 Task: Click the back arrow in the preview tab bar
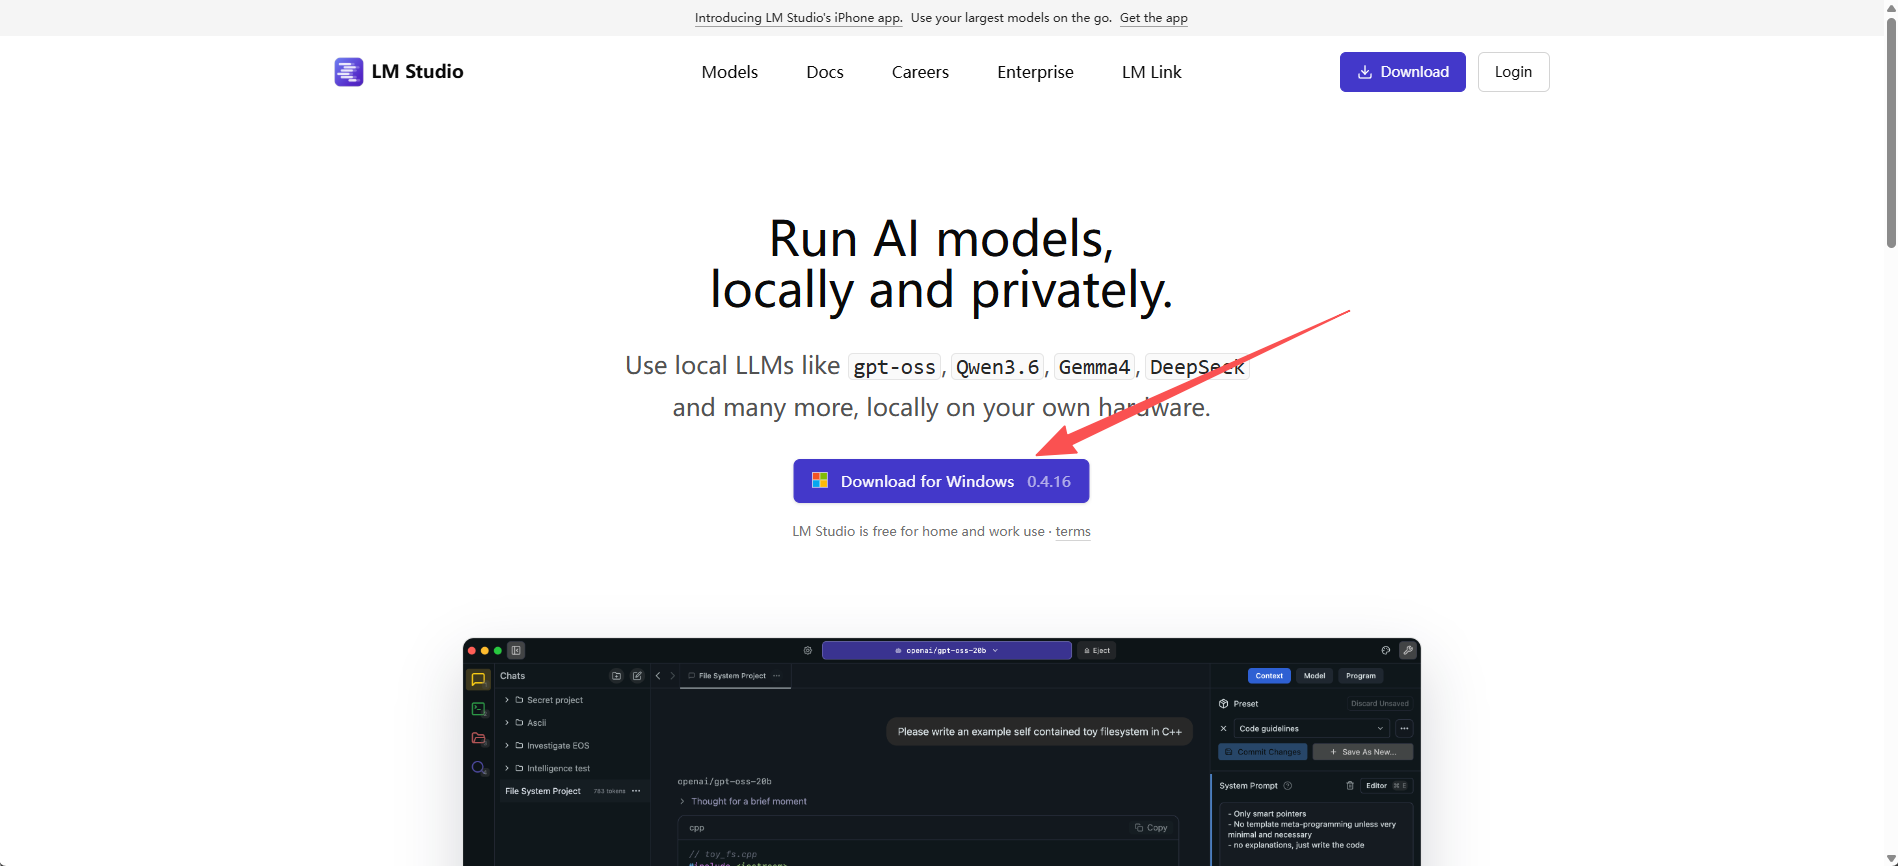(658, 676)
